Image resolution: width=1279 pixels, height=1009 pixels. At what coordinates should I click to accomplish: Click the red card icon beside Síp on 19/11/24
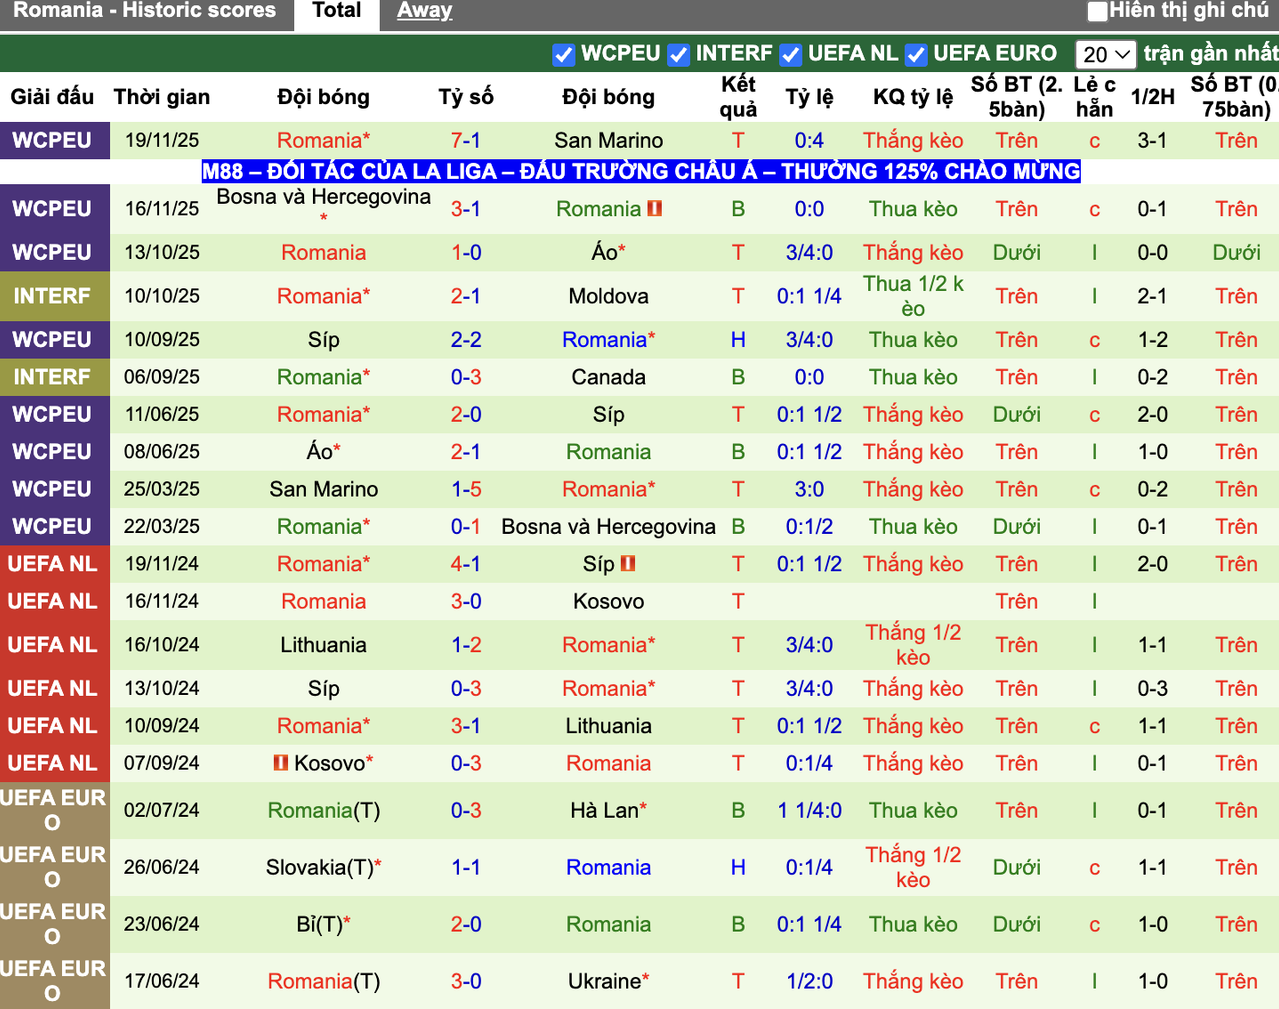click(x=628, y=564)
